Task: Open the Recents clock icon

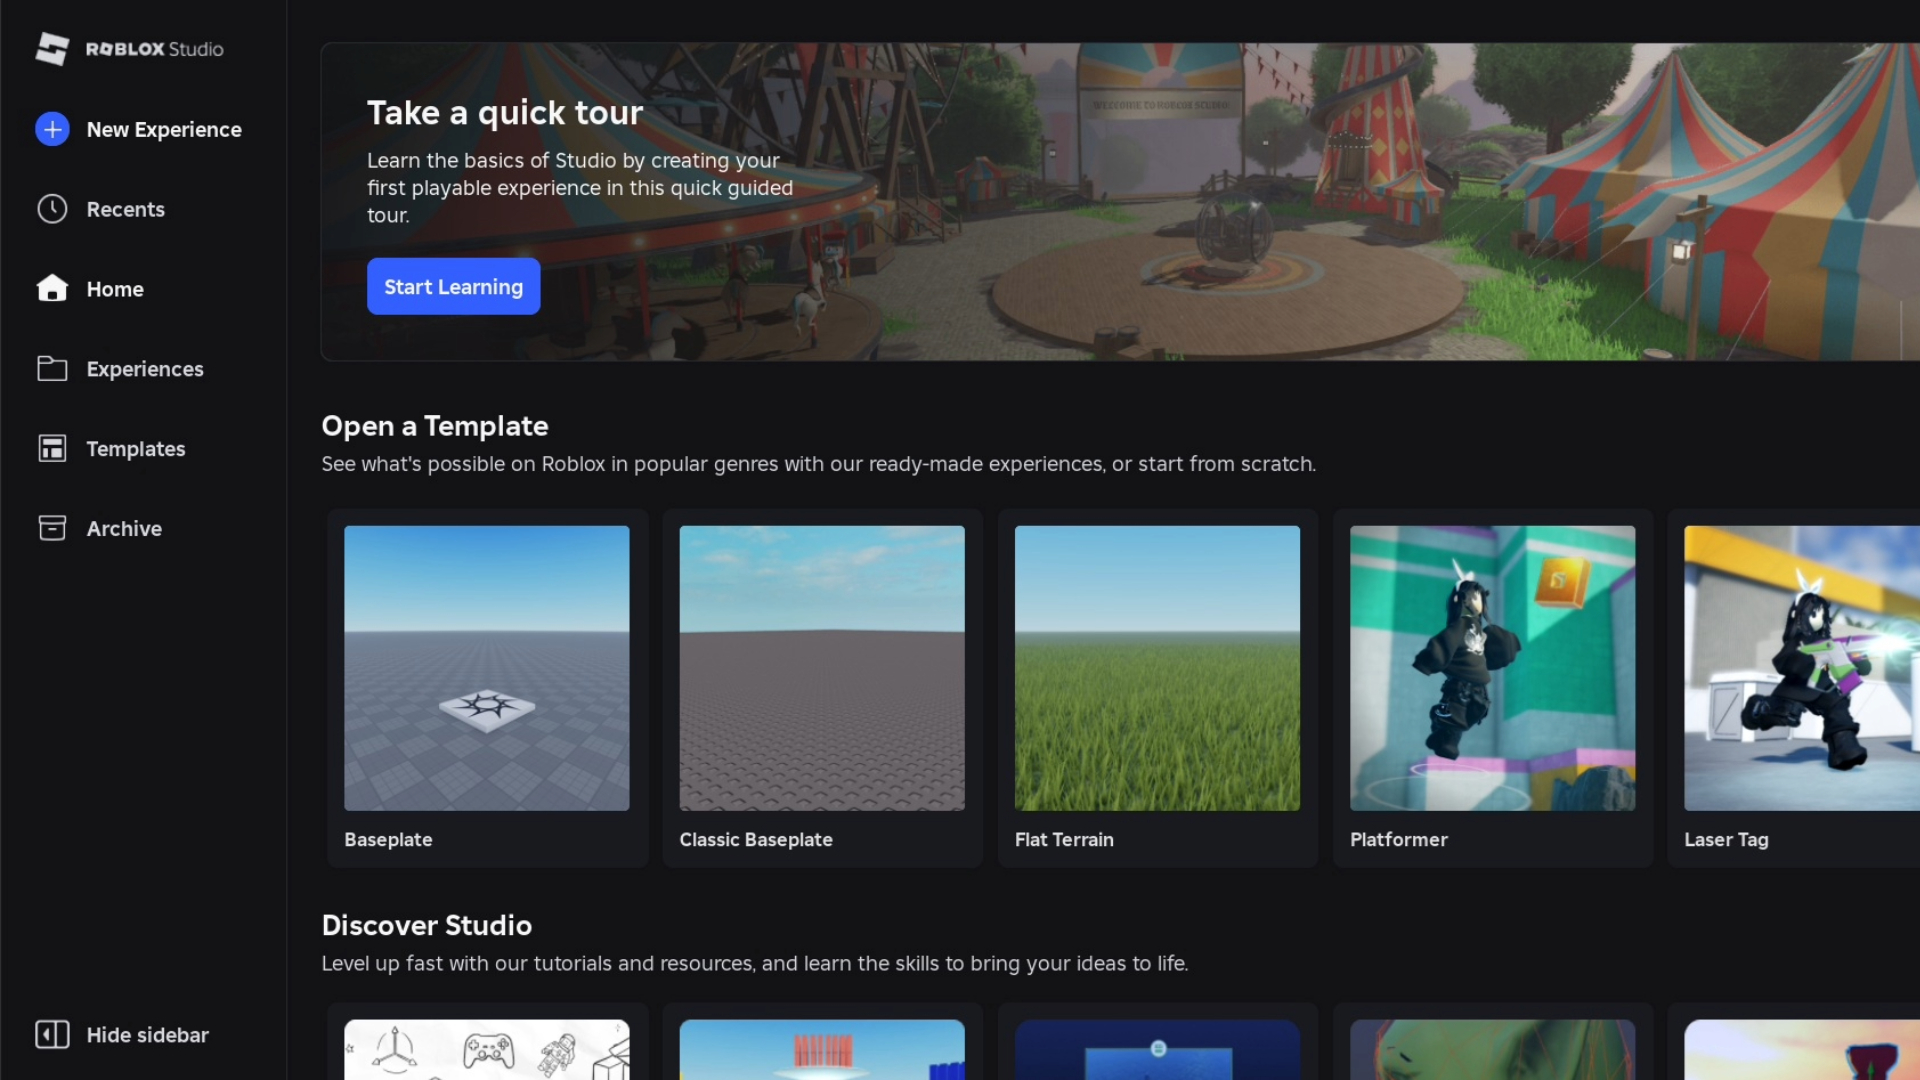Action: [x=52, y=209]
